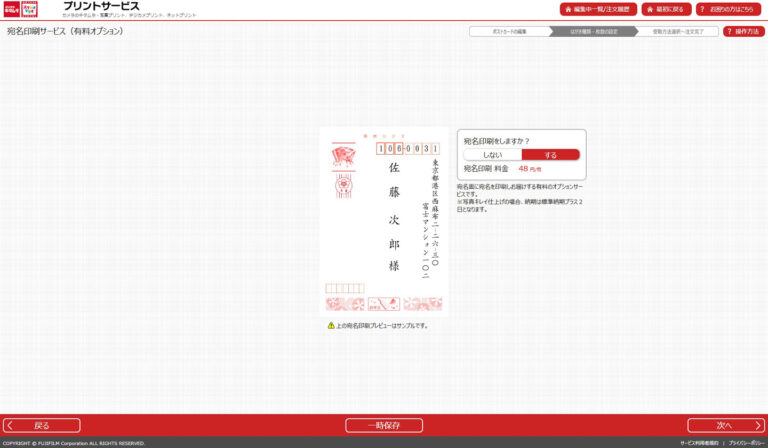
Task: Go to ポストカードの編集 step
Action: (x=508, y=32)
